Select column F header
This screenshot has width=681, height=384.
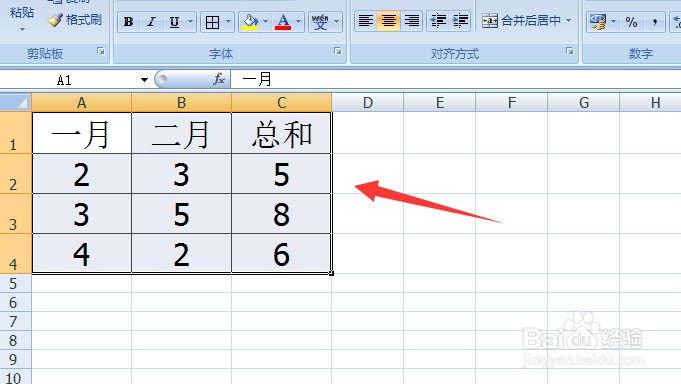click(x=512, y=103)
